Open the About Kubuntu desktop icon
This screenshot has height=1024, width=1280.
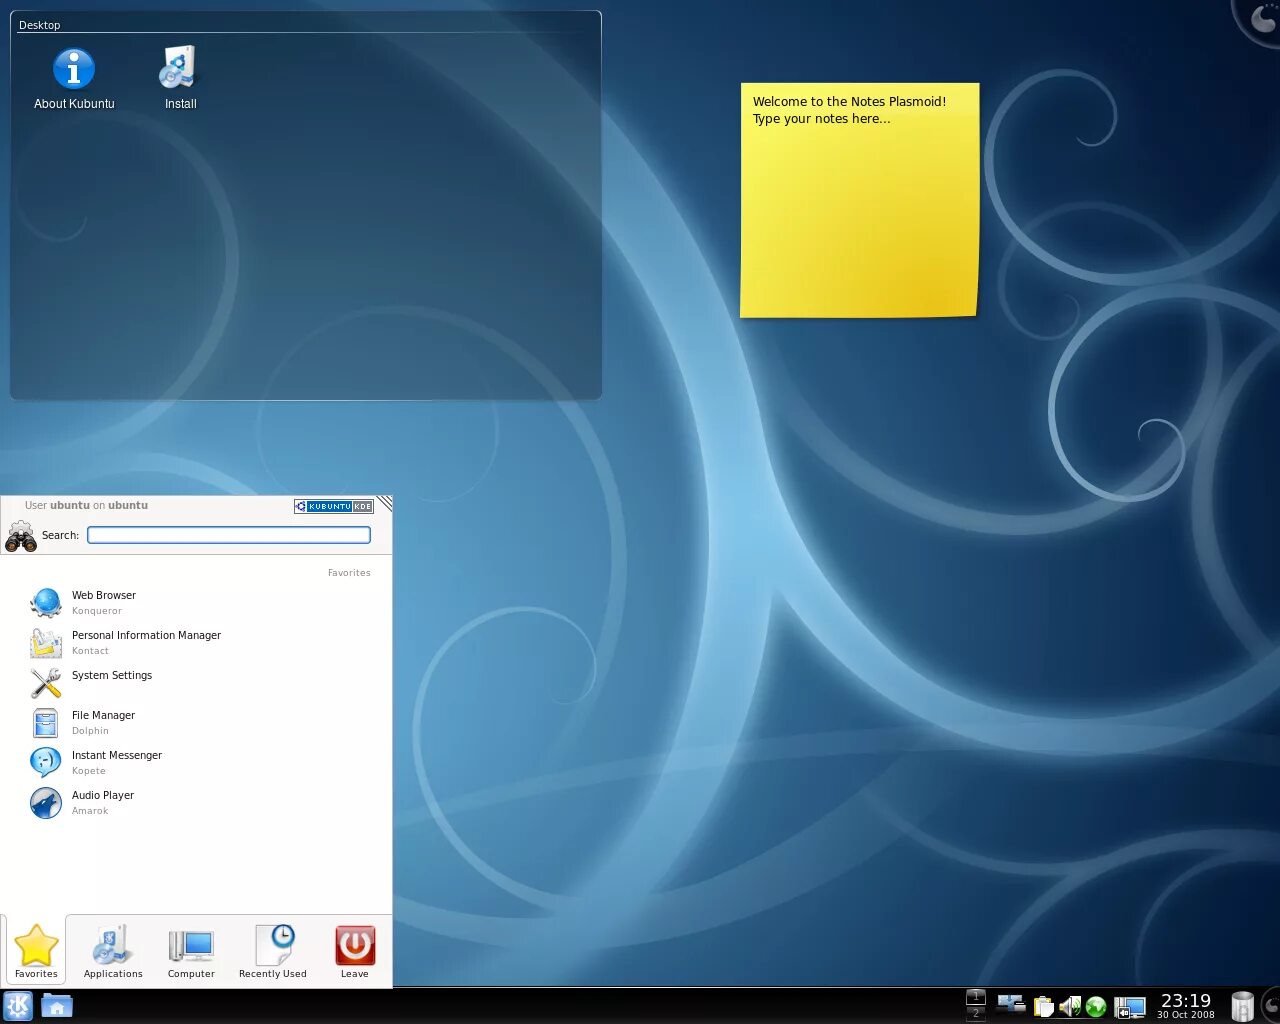(x=73, y=79)
